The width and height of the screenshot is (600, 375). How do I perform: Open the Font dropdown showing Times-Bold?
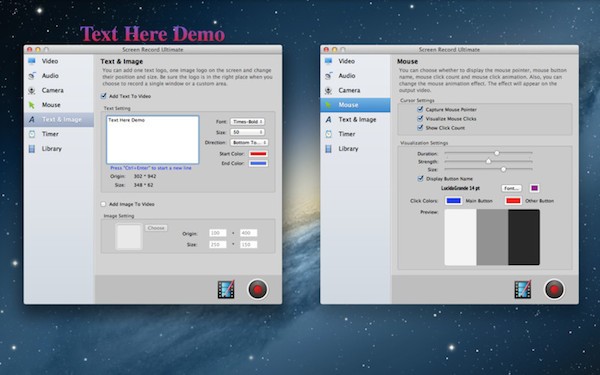[247, 121]
